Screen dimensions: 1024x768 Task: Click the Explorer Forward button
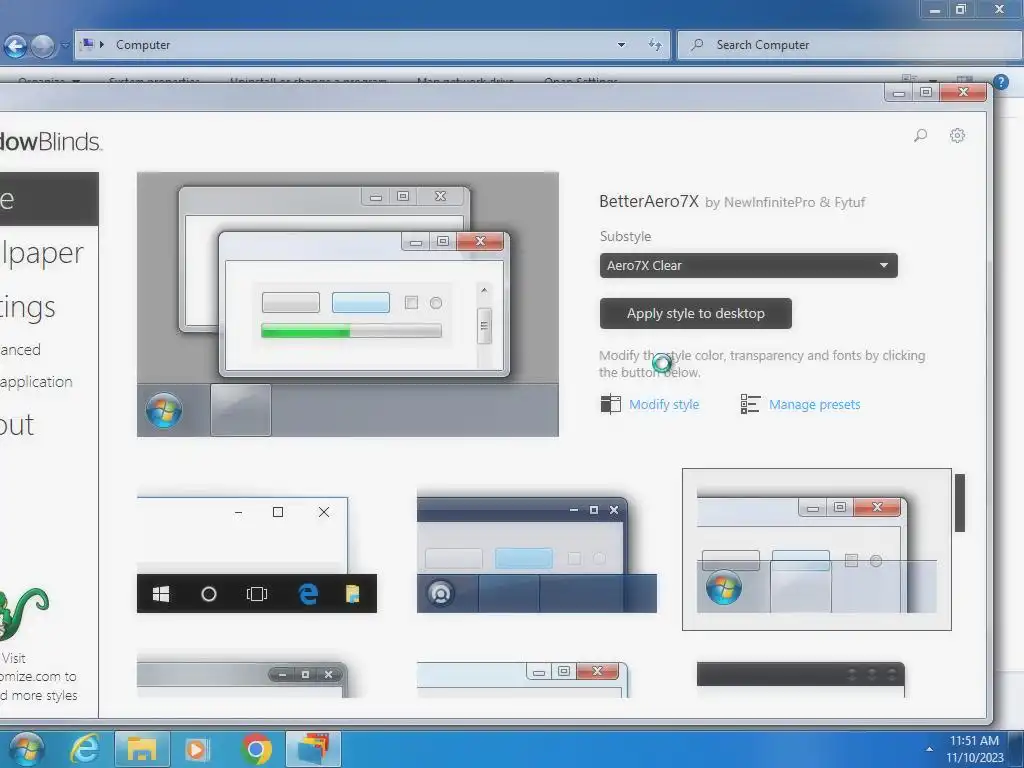42,46
